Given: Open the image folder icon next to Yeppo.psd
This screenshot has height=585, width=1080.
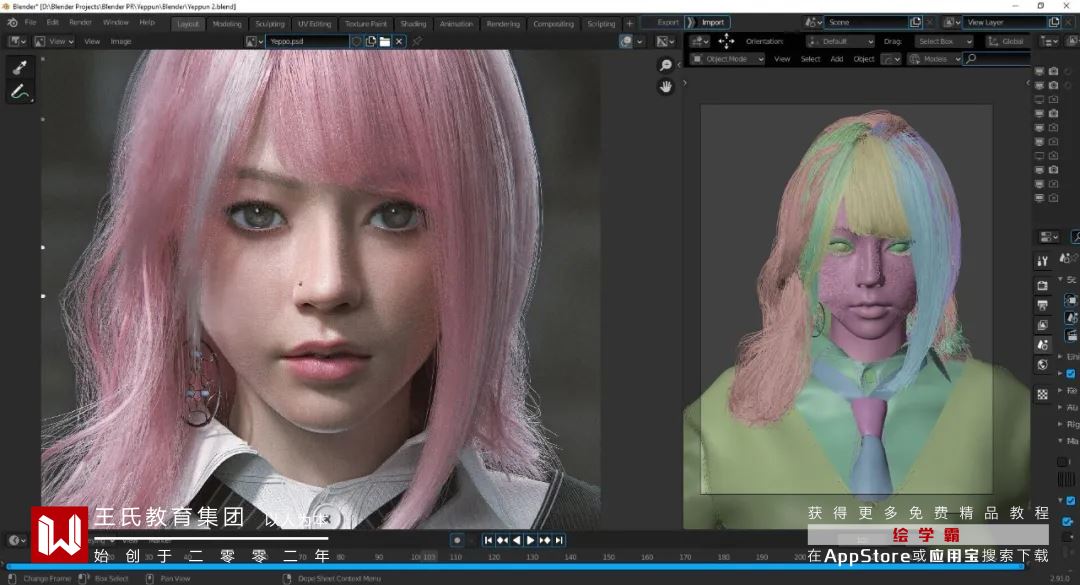Looking at the screenshot, I should [385, 41].
